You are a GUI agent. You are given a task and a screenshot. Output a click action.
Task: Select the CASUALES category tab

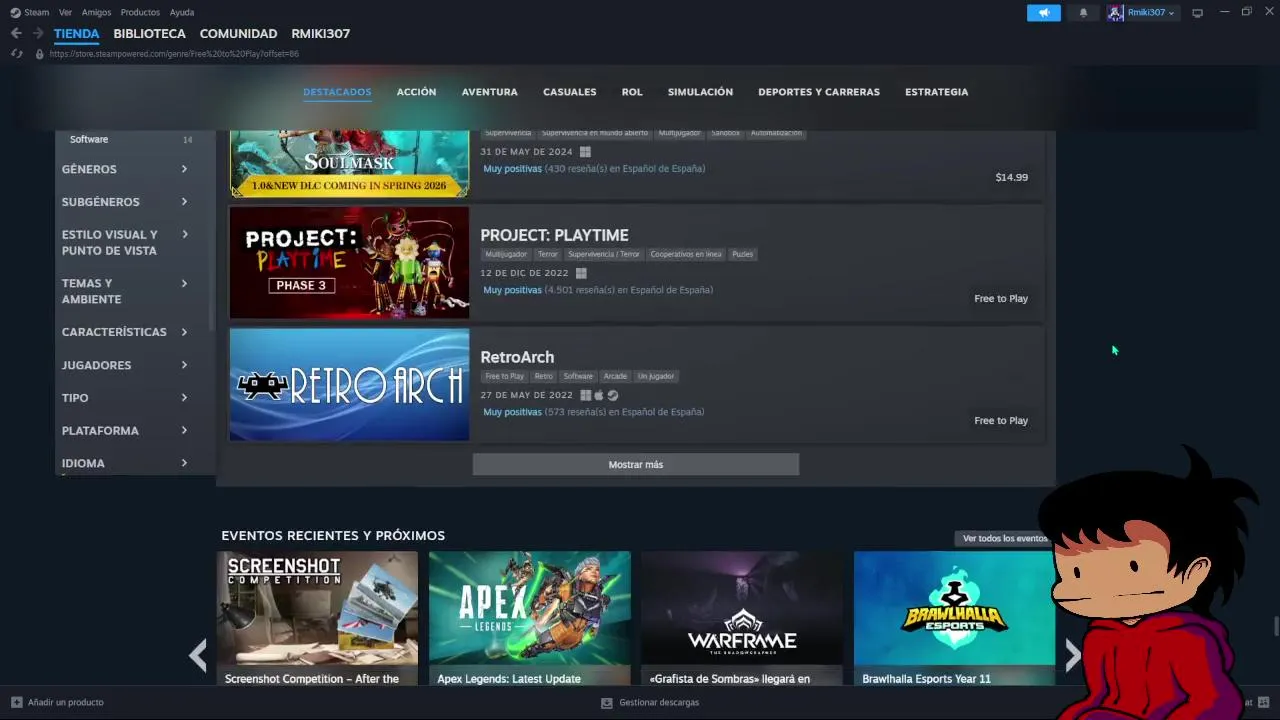(570, 92)
